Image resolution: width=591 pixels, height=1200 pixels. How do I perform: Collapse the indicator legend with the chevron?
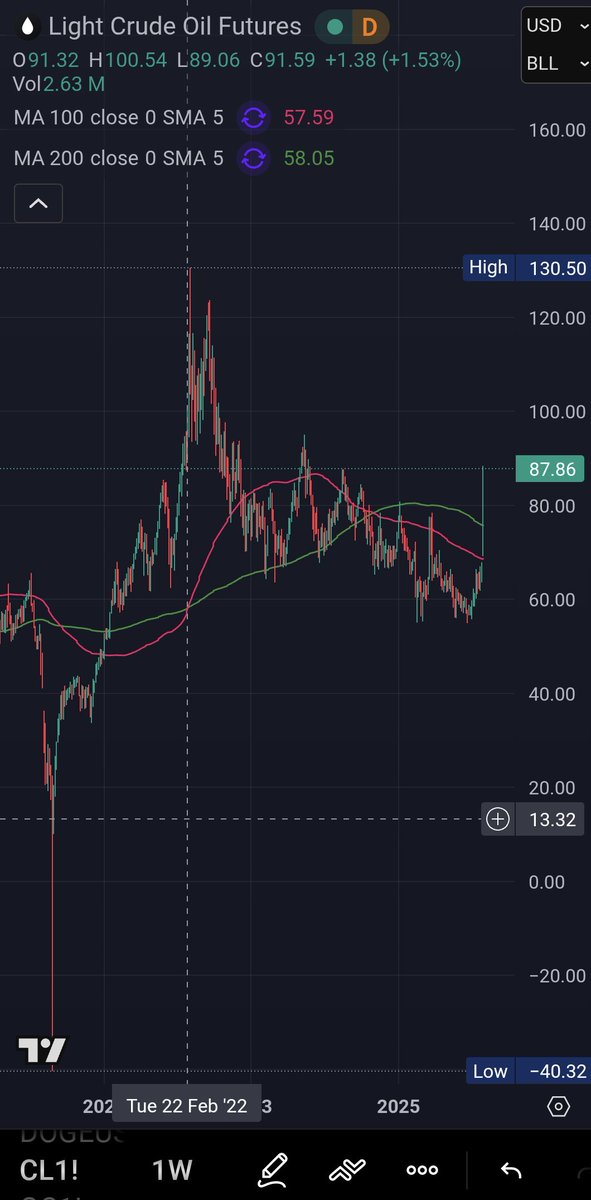38,204
